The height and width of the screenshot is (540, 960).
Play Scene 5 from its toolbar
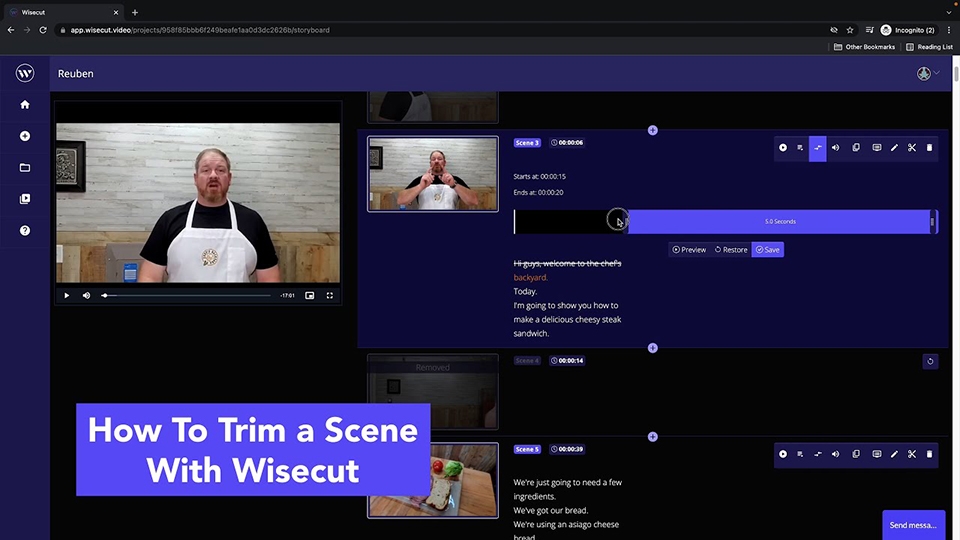(783, 454)
